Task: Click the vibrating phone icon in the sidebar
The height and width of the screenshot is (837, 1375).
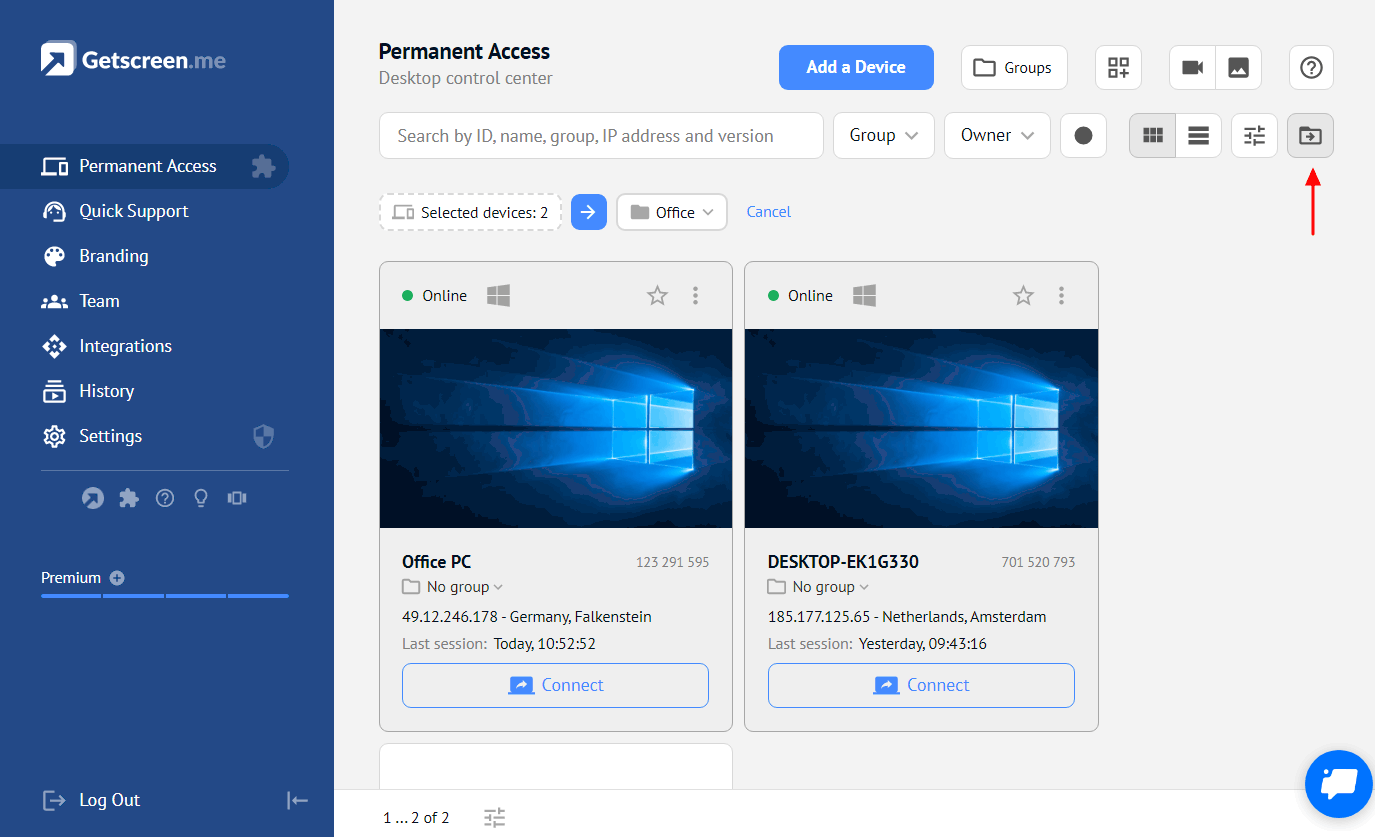Action: 237,498
